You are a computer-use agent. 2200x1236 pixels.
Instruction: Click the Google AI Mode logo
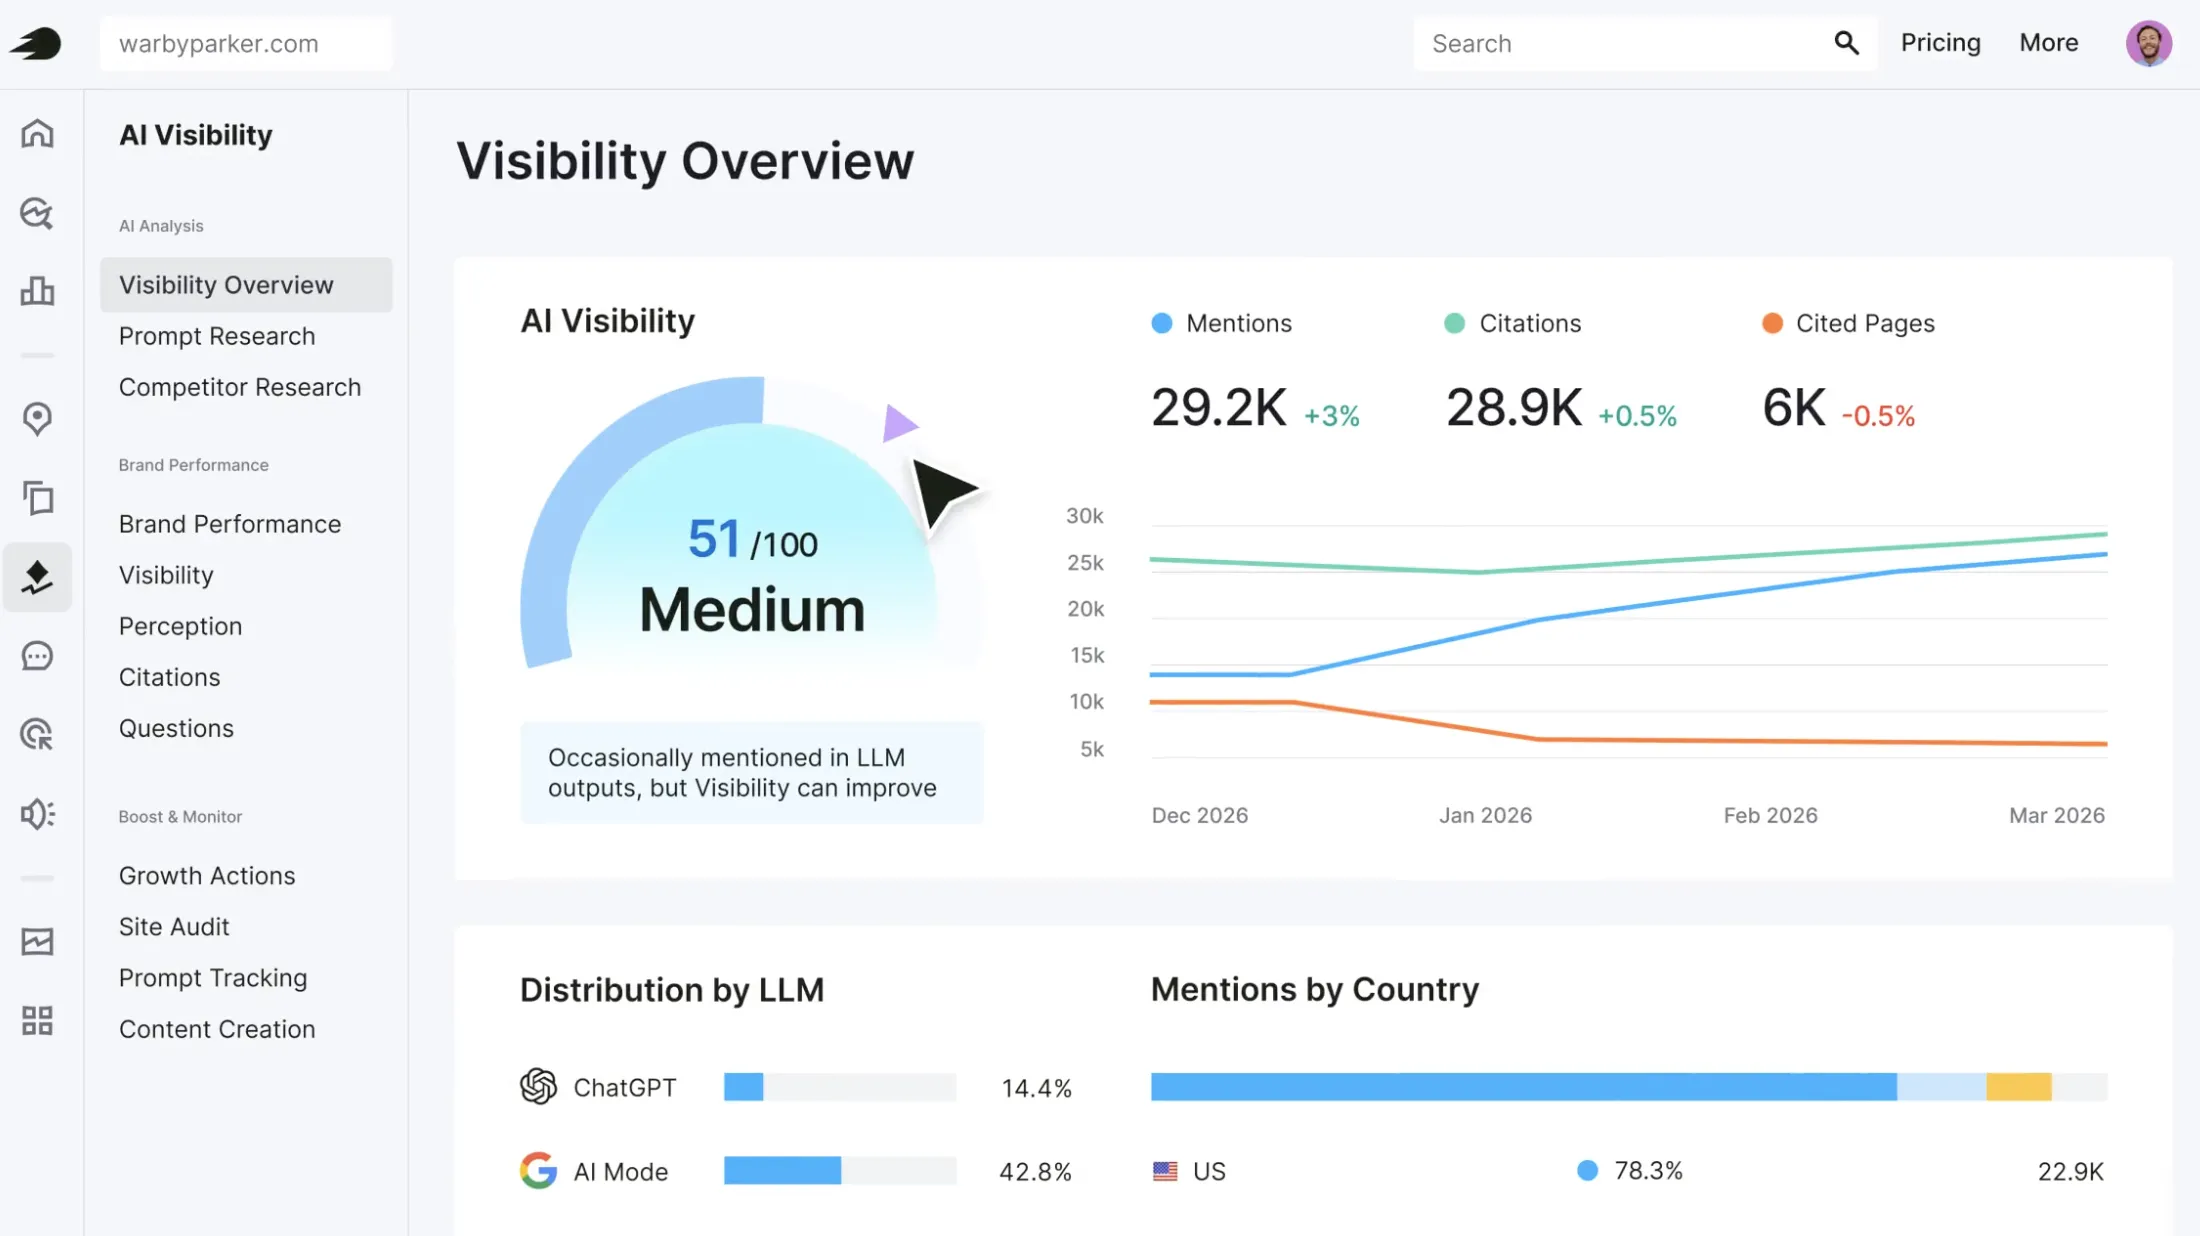click(x=538, y=1170)
